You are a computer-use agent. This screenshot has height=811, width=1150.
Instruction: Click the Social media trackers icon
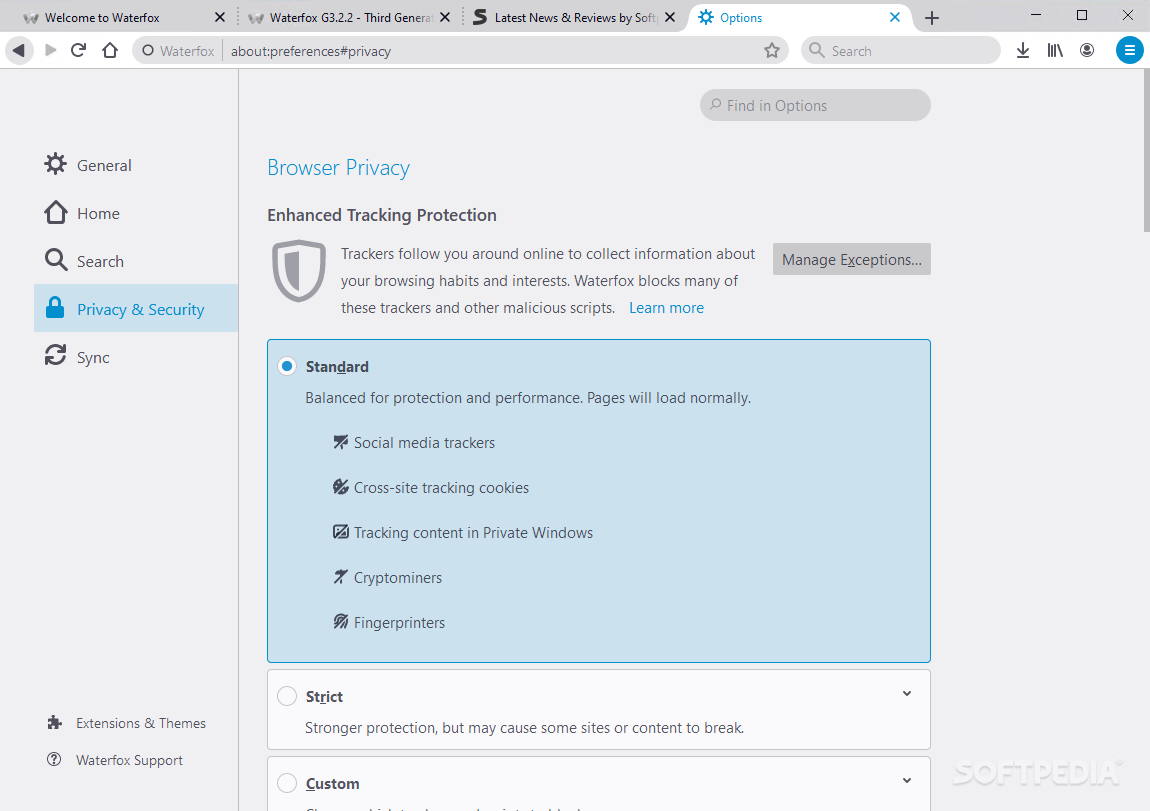pos(340,442)
